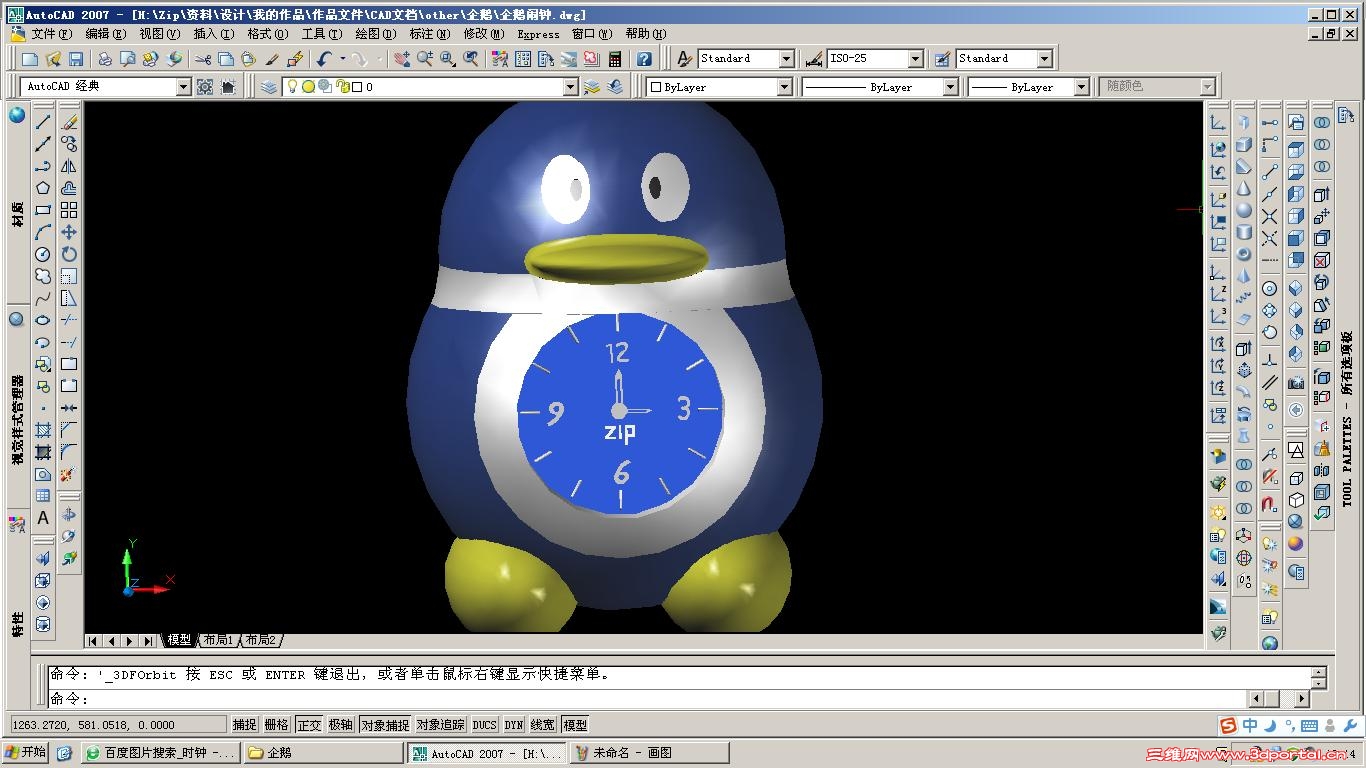The image size is (1366, 768).
Task: Create a new drawing file
Action: 30,59
